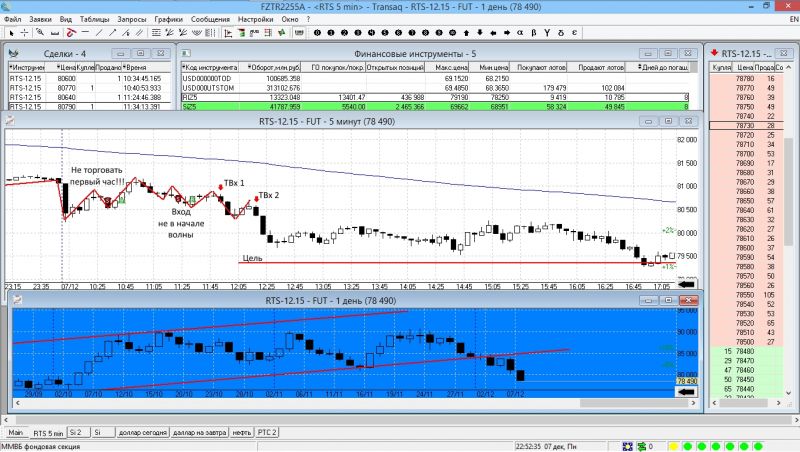This screenshot has height=452, width=800.
Task: Click the red-green order book icon
Action: tap(241, 33)
